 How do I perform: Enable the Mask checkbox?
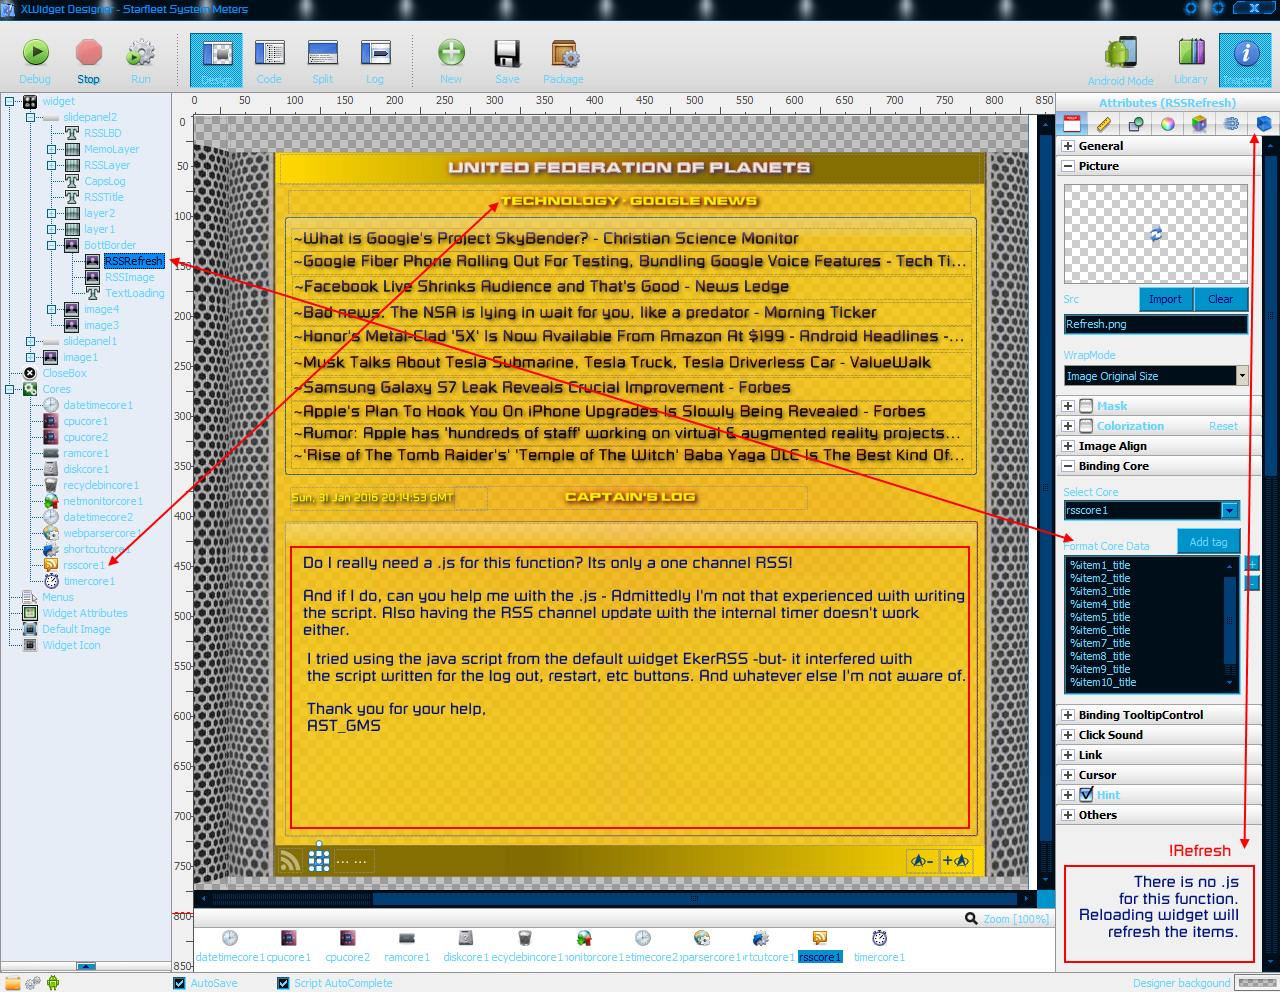1086,406
